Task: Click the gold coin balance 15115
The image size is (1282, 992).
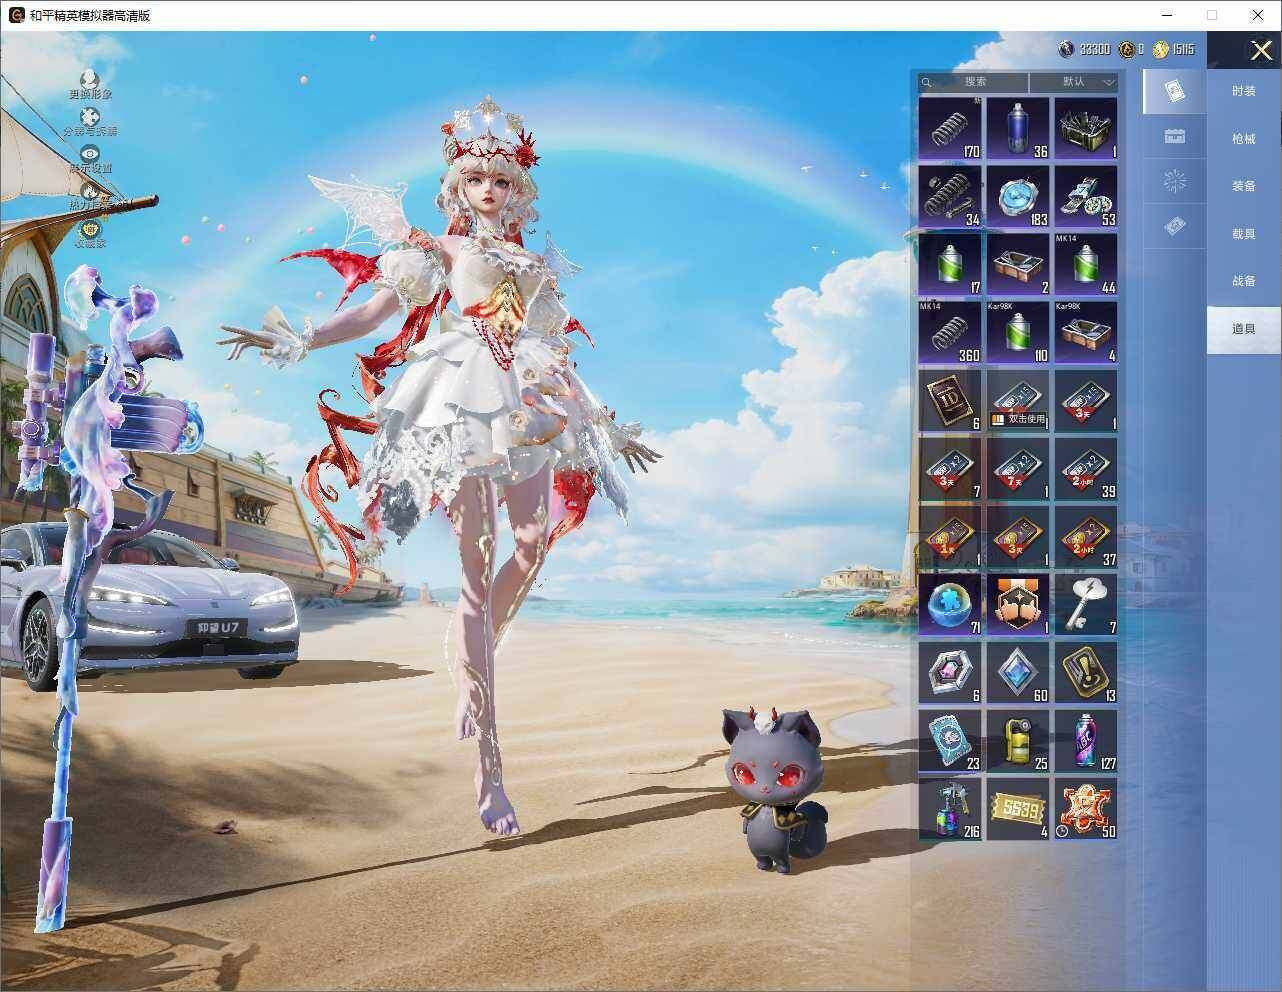Action: click(x=1174, y=49)
